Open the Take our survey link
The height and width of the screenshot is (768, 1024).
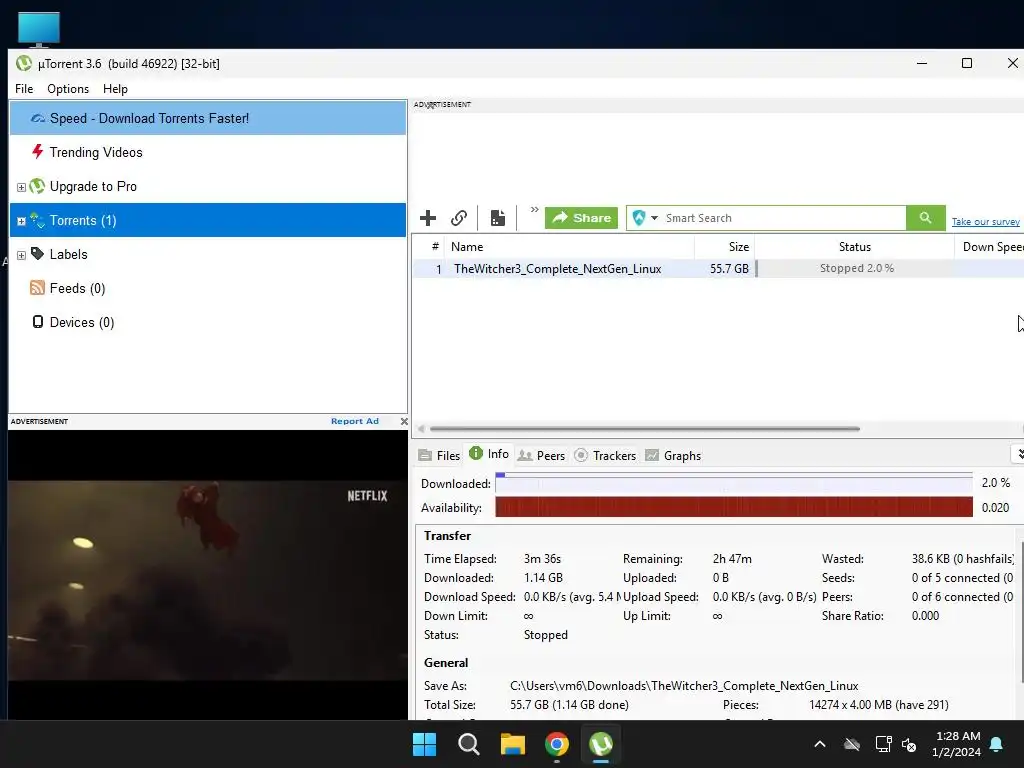[985, 222]
